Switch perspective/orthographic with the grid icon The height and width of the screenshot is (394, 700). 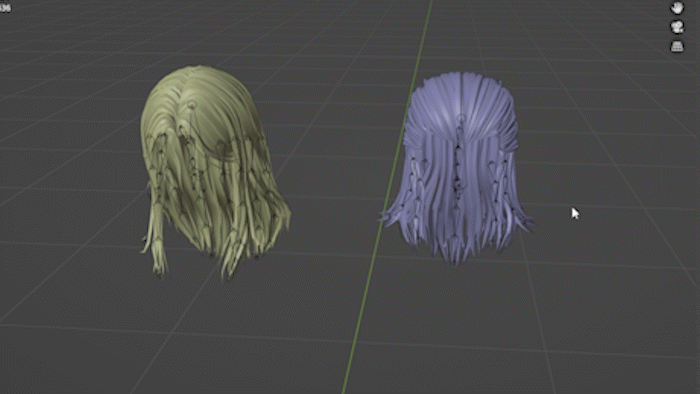pyautogui.click(x=677, y=46)
